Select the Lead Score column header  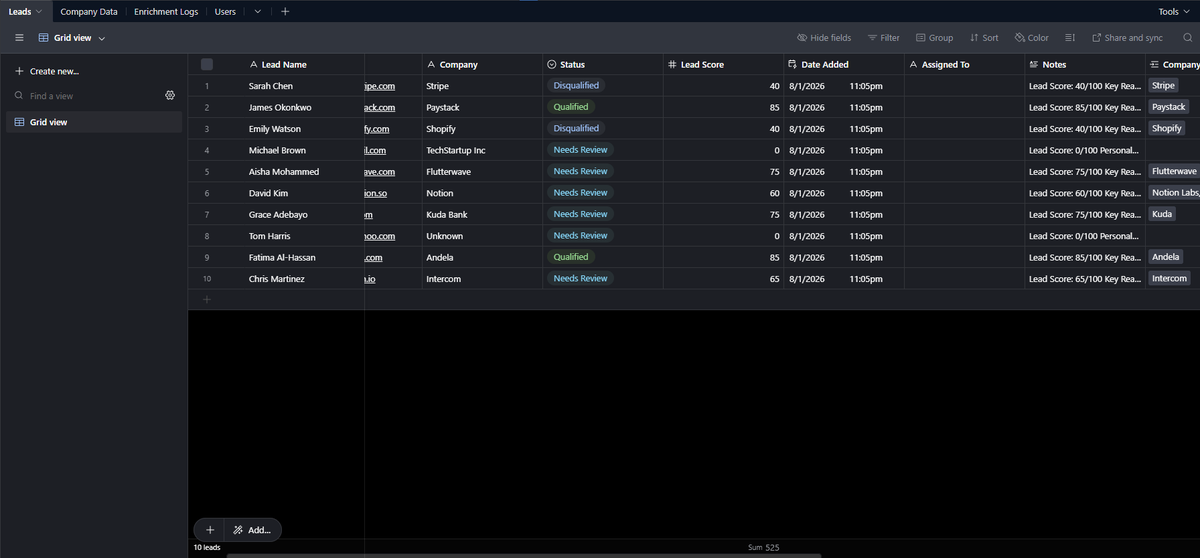tap(723, 64)
